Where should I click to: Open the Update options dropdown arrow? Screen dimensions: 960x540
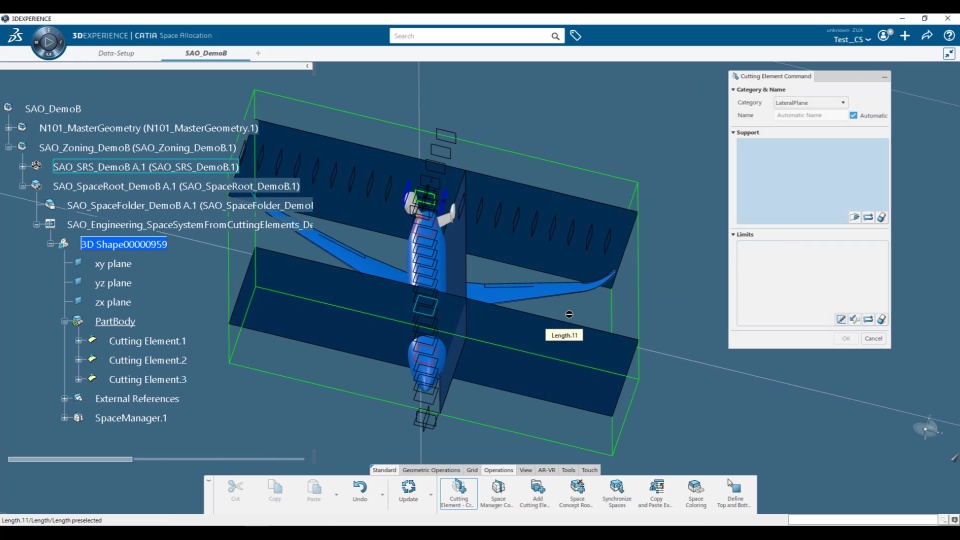tap(431, 494)
